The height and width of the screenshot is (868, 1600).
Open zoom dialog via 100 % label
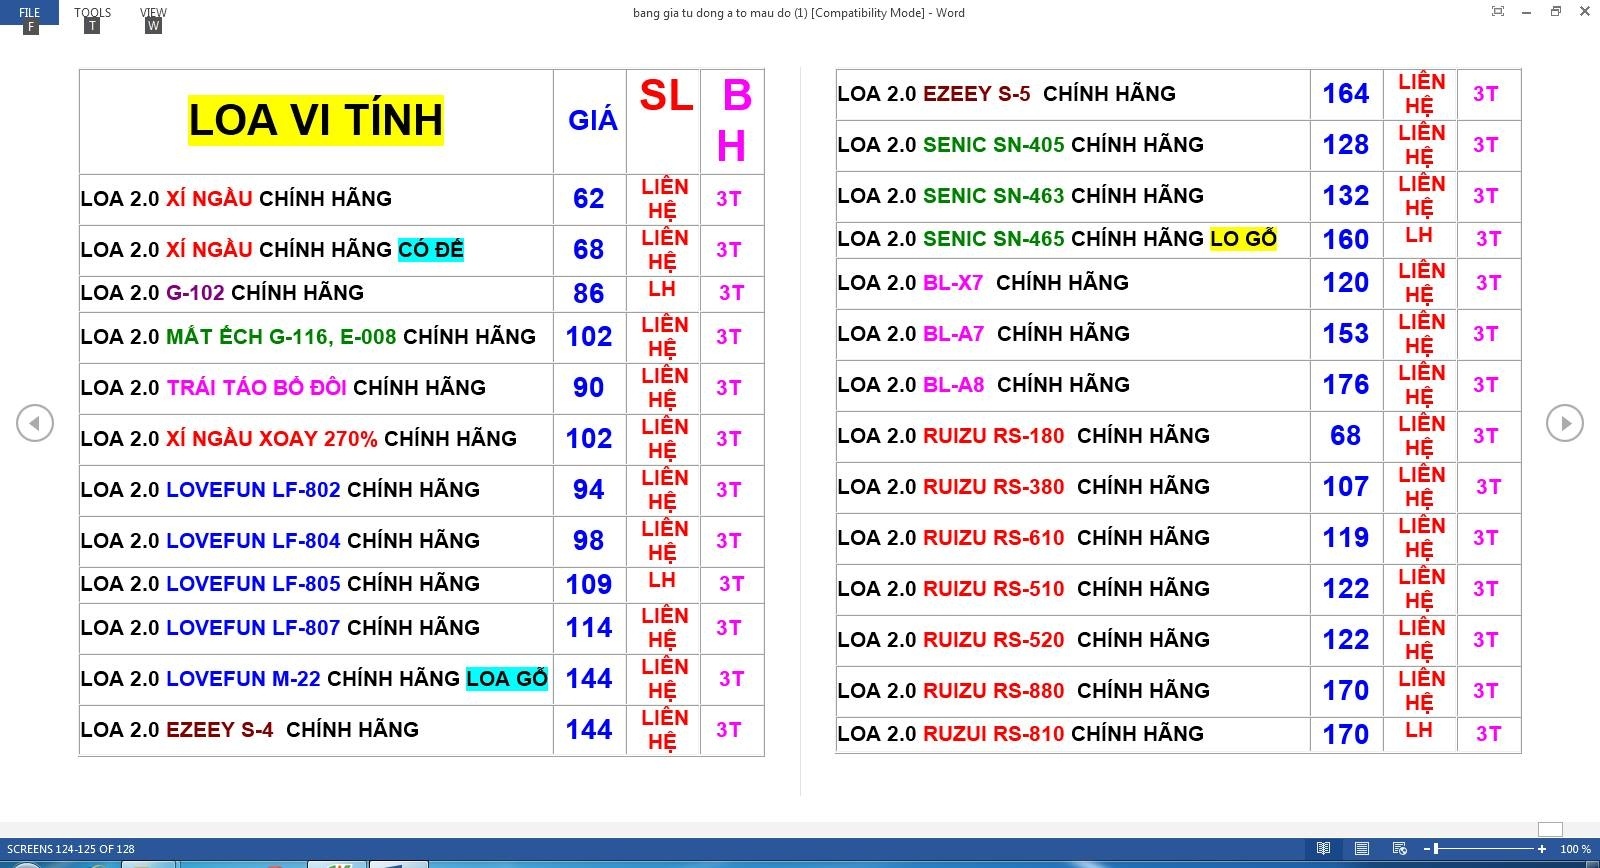click(1575, 848)
